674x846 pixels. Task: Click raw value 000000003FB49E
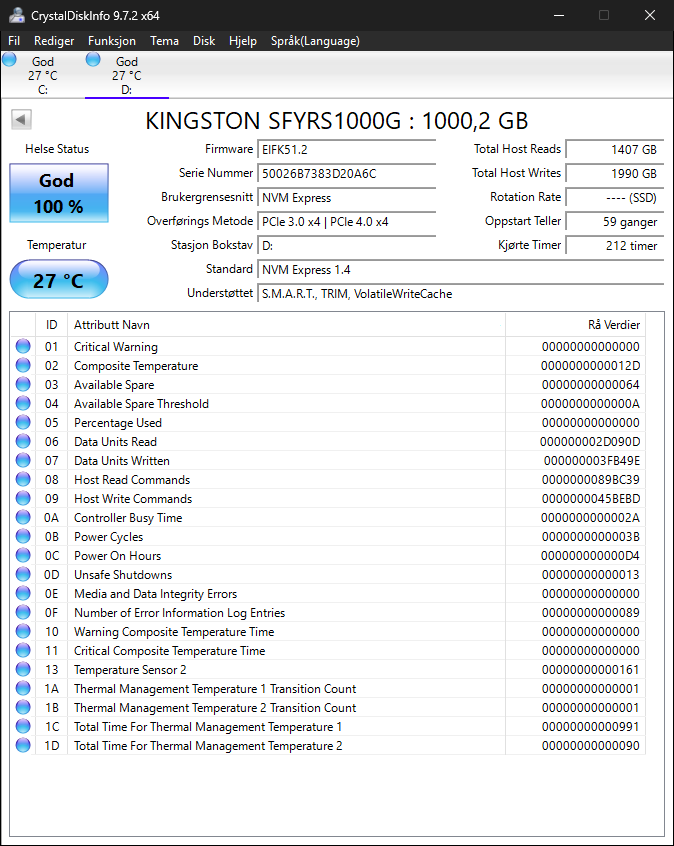click(592, 461)
